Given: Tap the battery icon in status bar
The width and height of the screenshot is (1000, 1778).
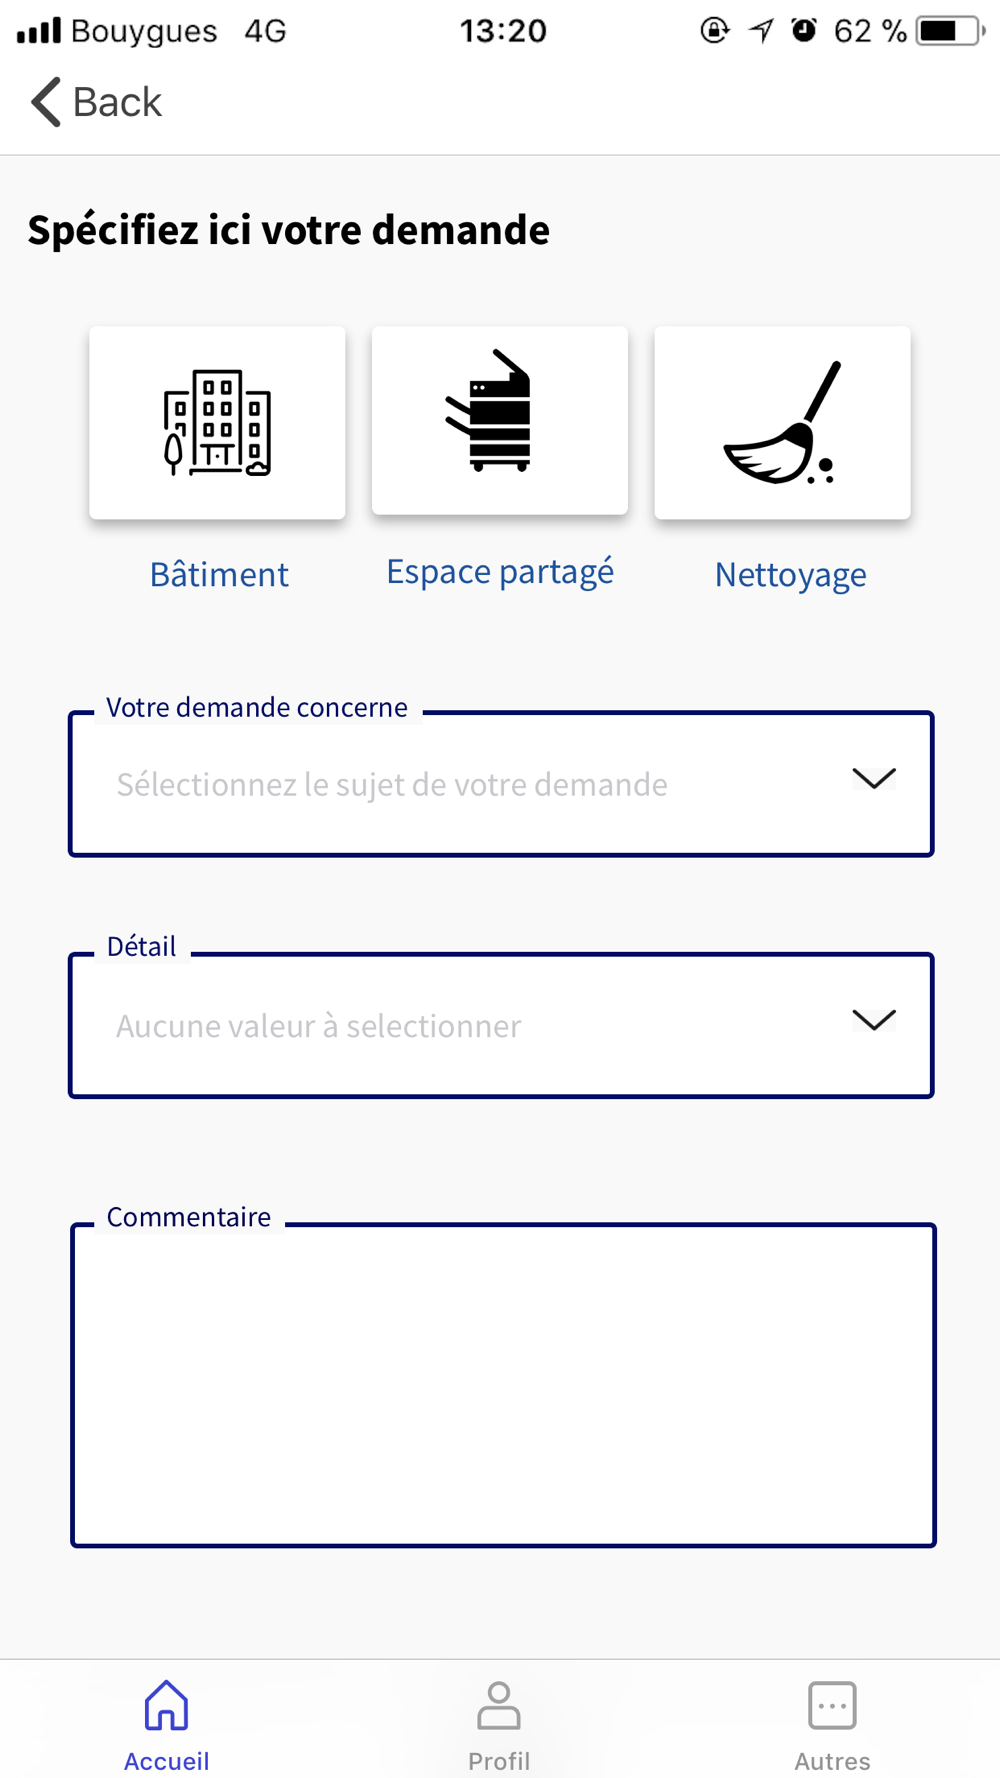Looking at the screenshot, I should pyautogui.click(x=951, y=31).
